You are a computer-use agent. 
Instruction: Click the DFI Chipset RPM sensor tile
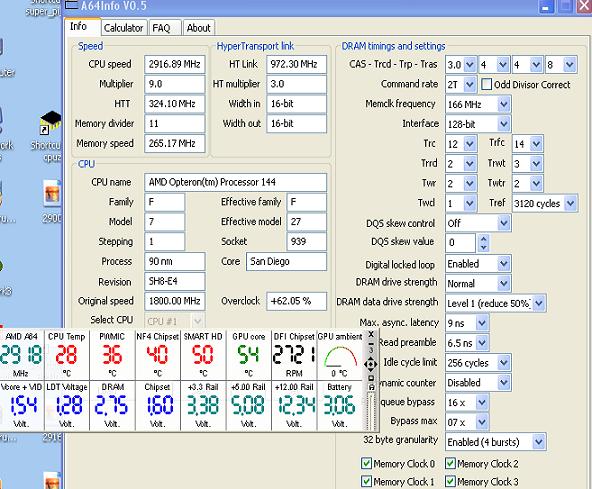[294, 354]
